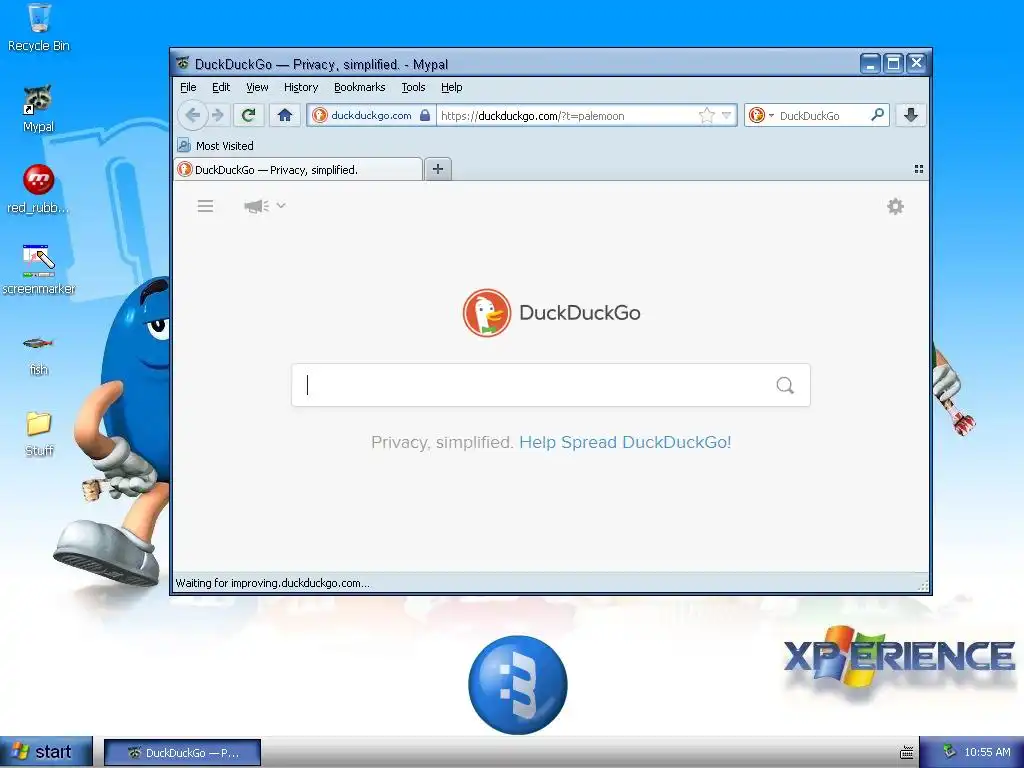Click the system tray icon beside the clock

click(950, 752)
